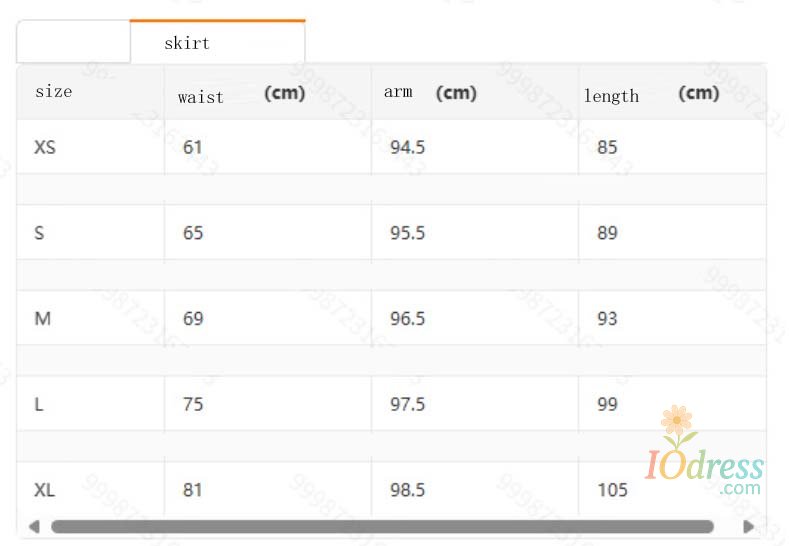
Task: Click waist value 75 for L
Action: pyautogui.click(x=192, y=404)
